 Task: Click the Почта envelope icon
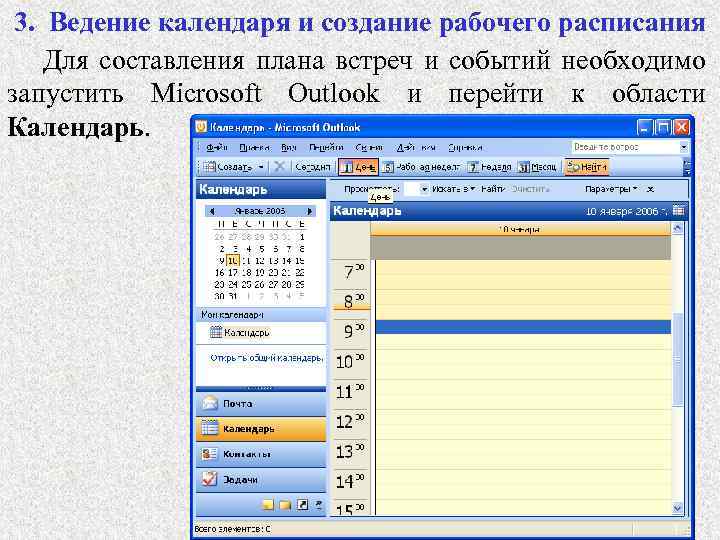tap(209, 404)
